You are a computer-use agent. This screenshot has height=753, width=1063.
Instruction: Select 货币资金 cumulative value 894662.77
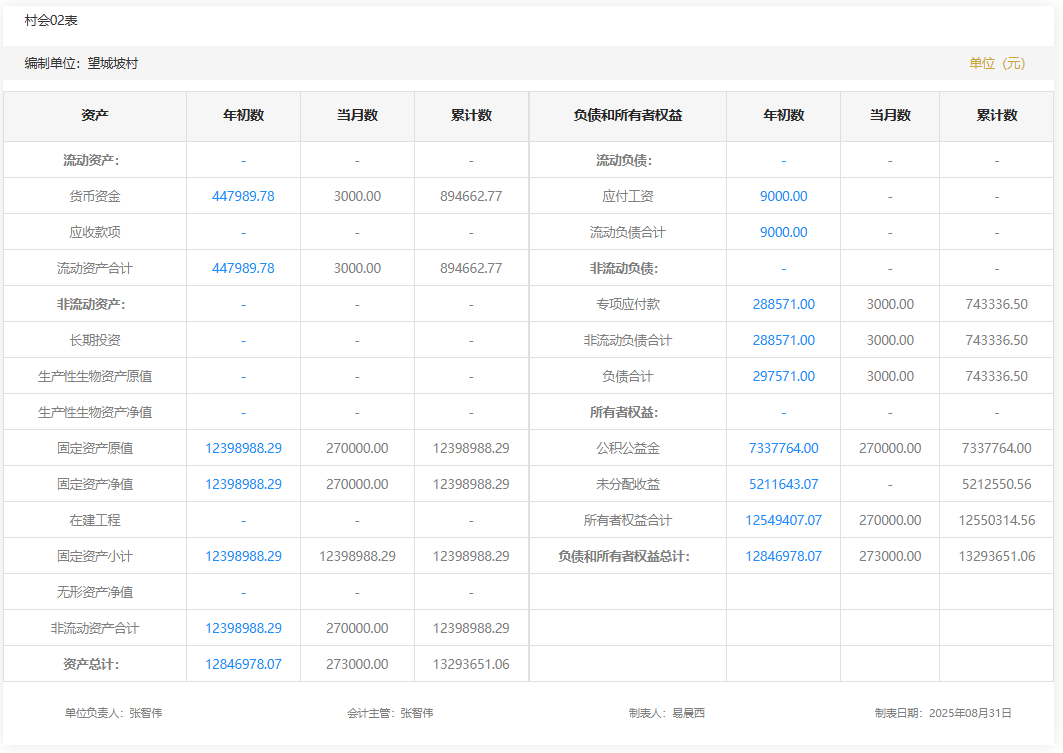[471, 196]
